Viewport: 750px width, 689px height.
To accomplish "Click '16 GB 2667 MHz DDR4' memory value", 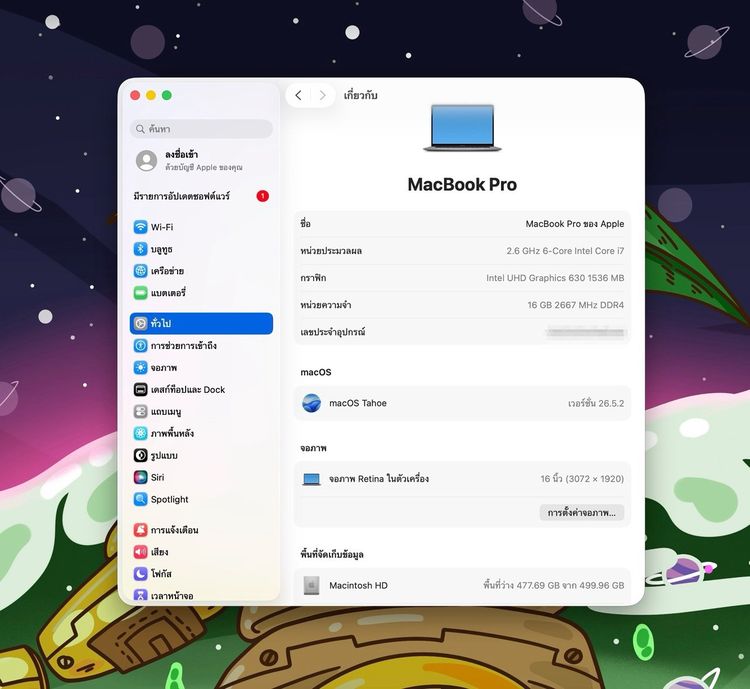I will pos(575,305).
